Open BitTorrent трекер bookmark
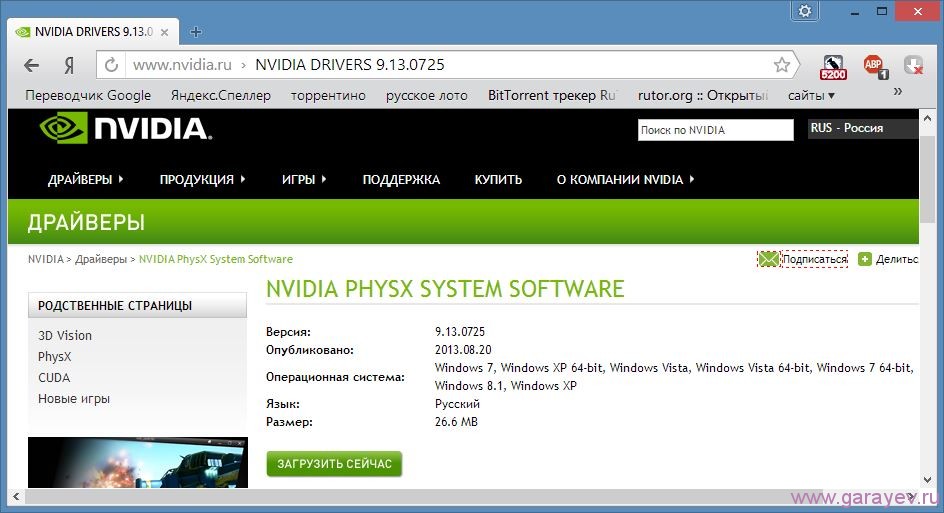Image resolution: width=944 pixels, height=513 pixels. pos(552,96)
